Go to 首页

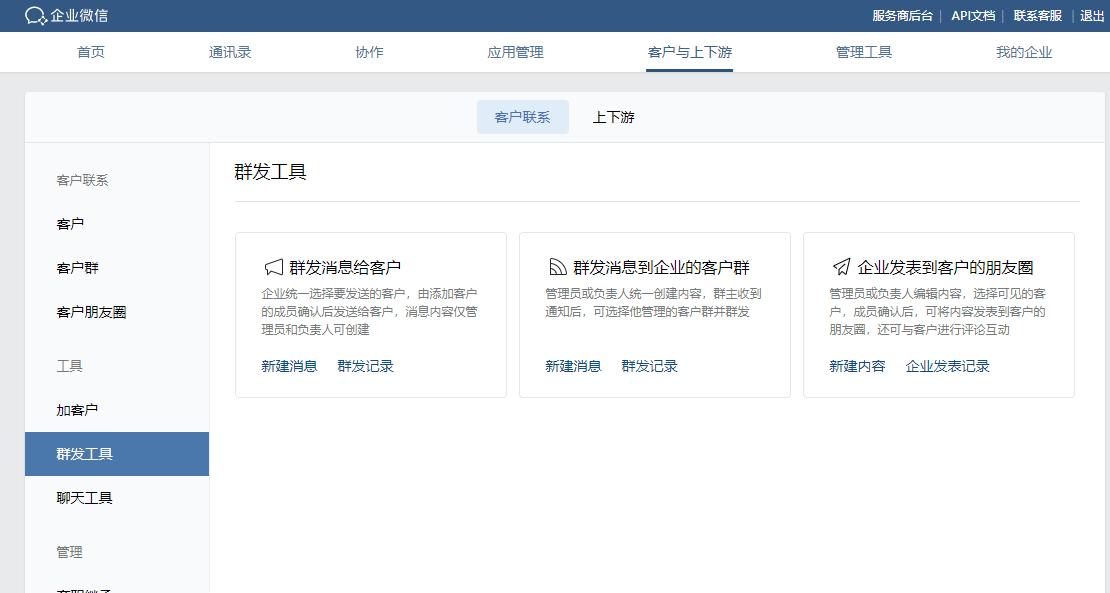91,52
